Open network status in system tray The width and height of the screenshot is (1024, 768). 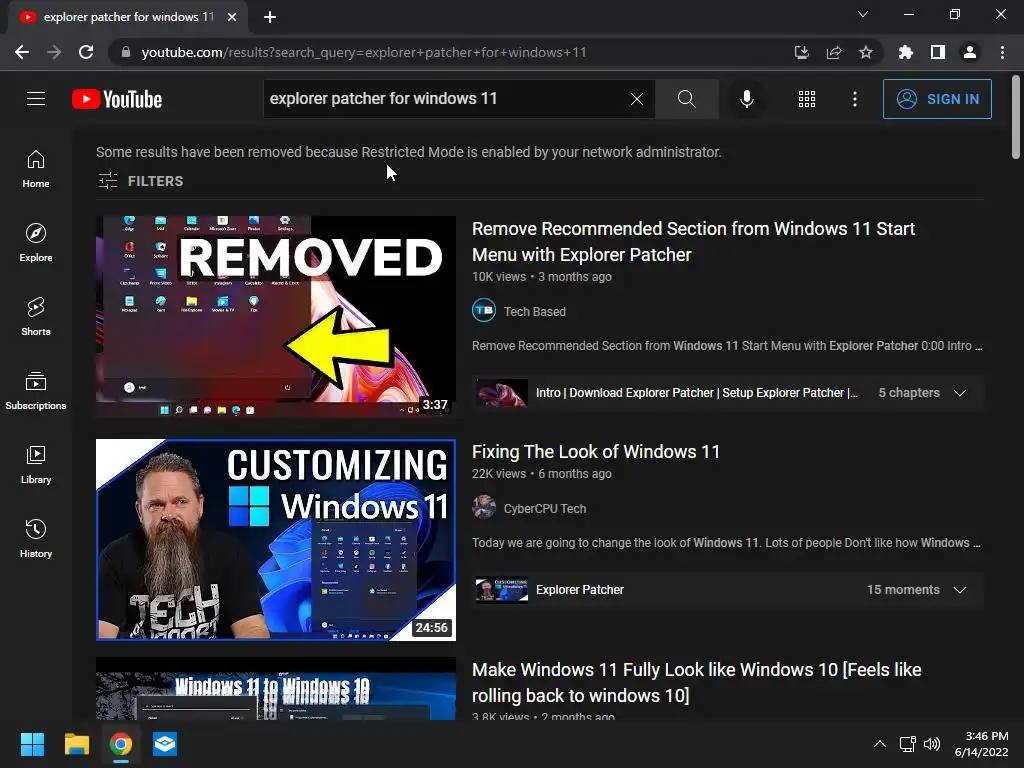(x=907, y=744)
